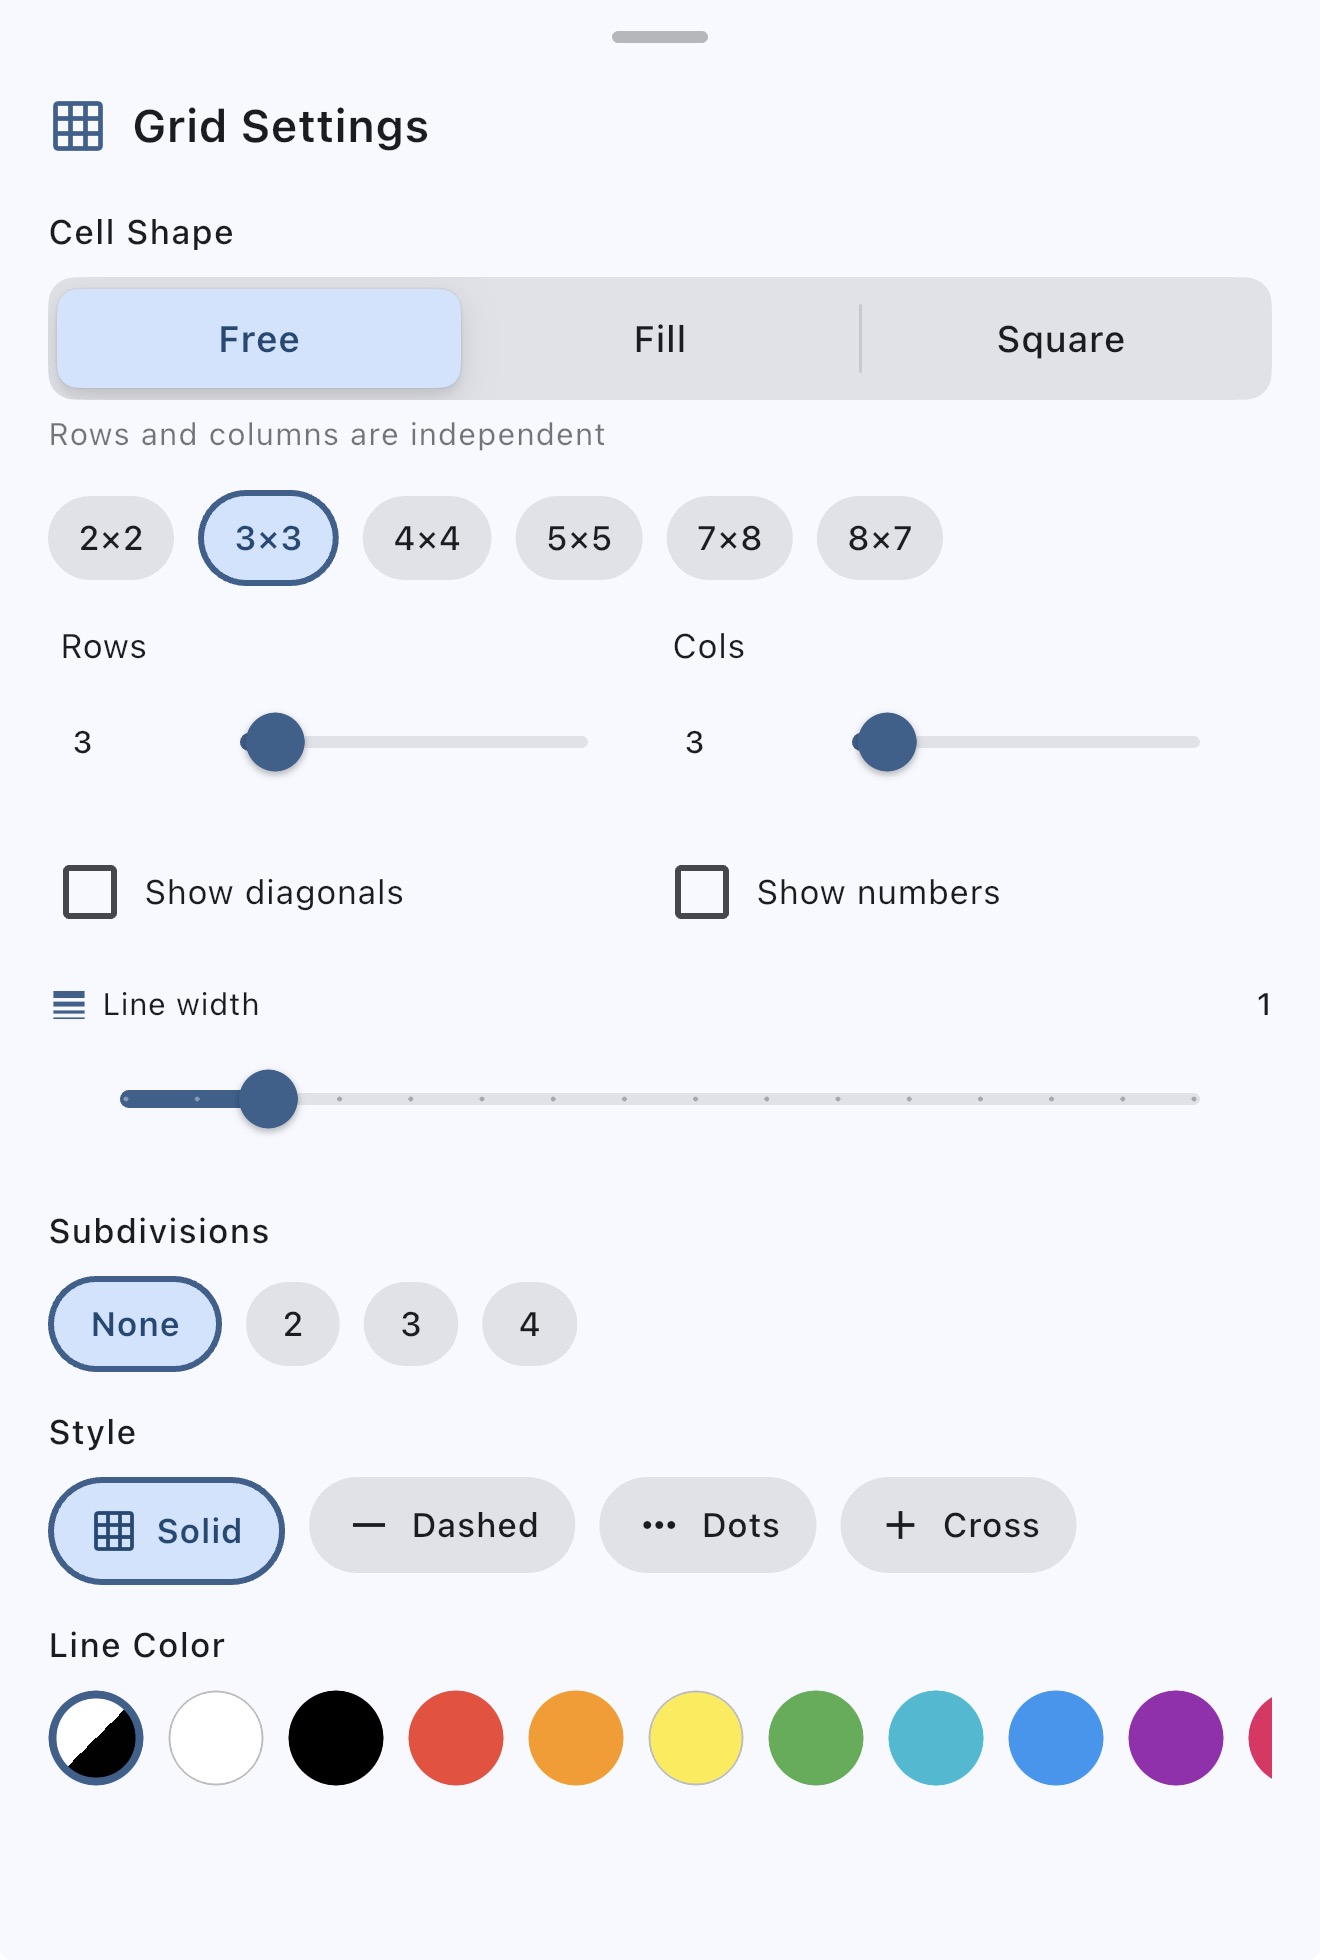Choose the Dashed line style
The image size is (1320, 1960).
point(441,1525)
